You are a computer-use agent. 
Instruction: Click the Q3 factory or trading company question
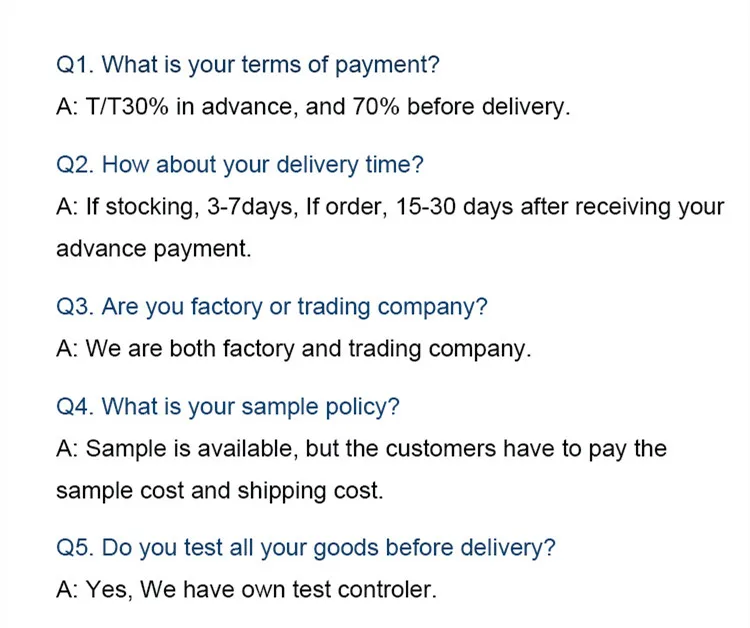point(272,306)
